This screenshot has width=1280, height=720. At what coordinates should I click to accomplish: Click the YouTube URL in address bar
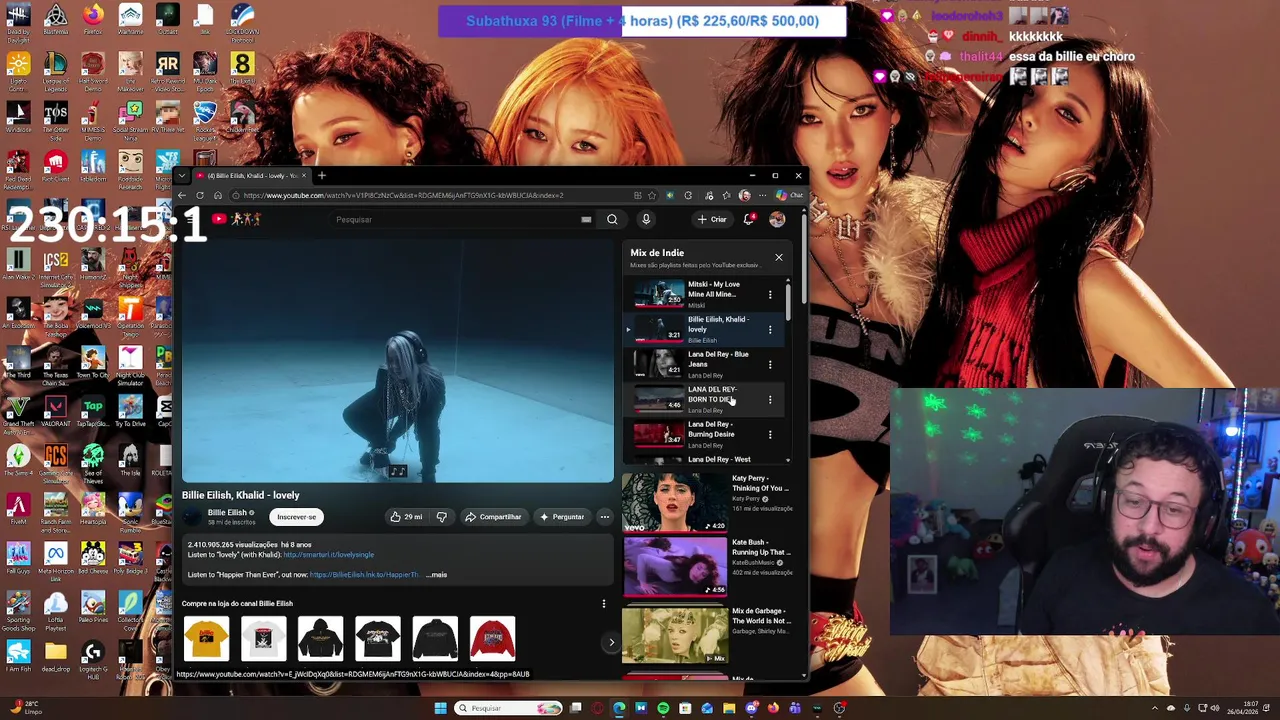tap(403, 195)
